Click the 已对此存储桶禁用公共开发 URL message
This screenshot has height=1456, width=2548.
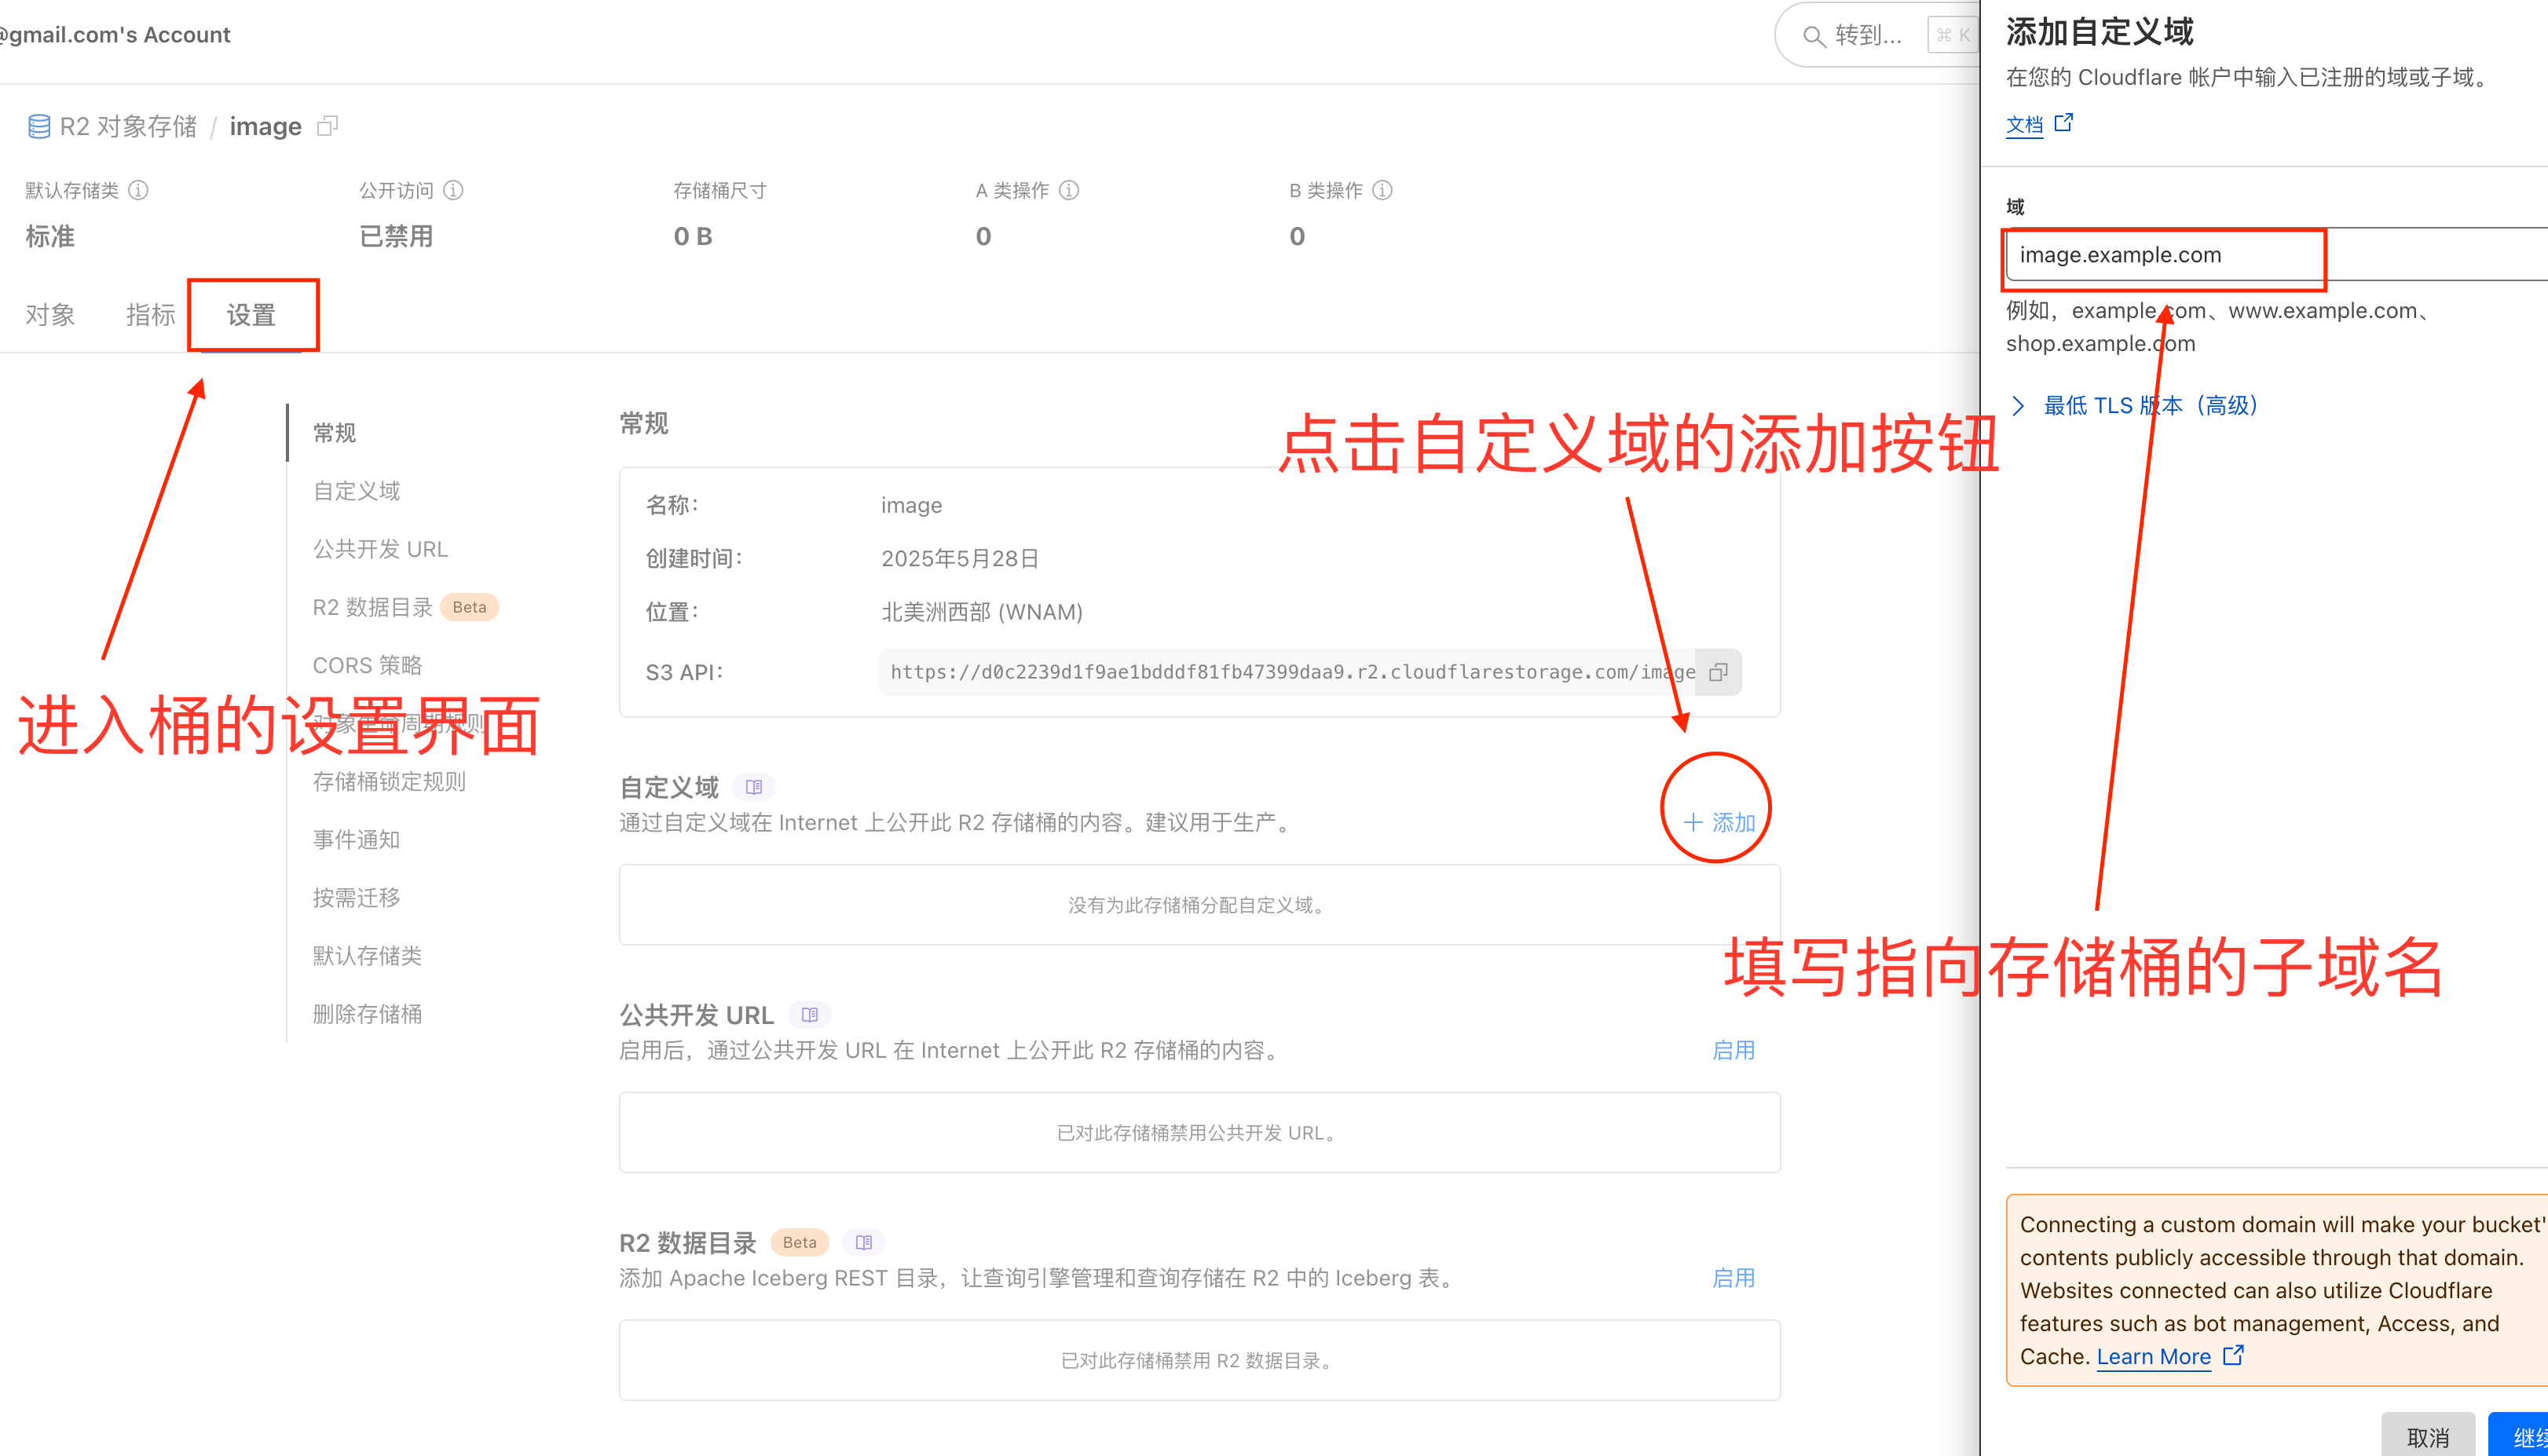pos(1199,1133)
